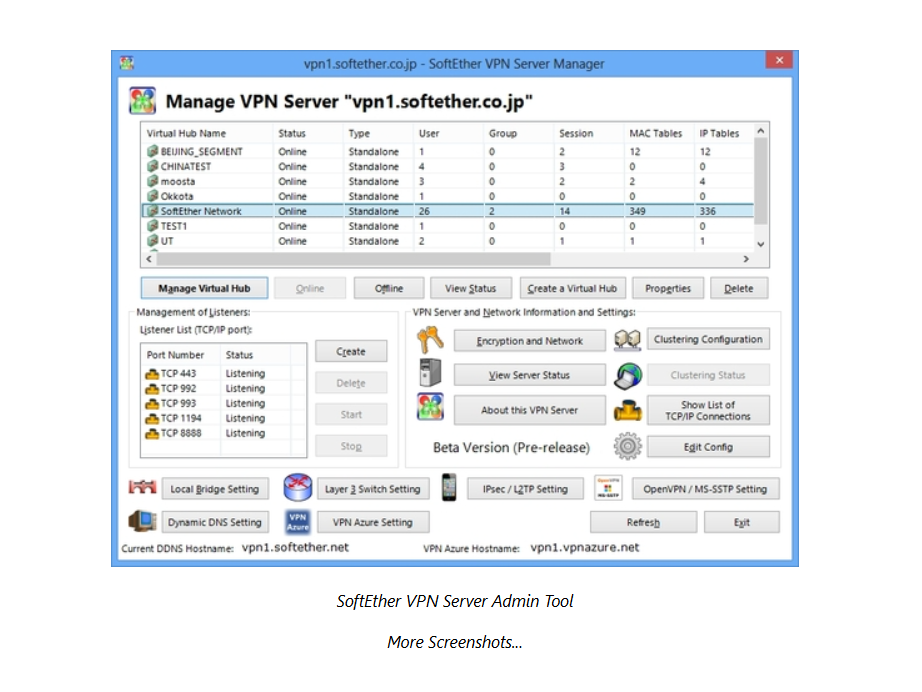Open View Status for selected hub
Screen dimensions: 922x692
[470, 288]
